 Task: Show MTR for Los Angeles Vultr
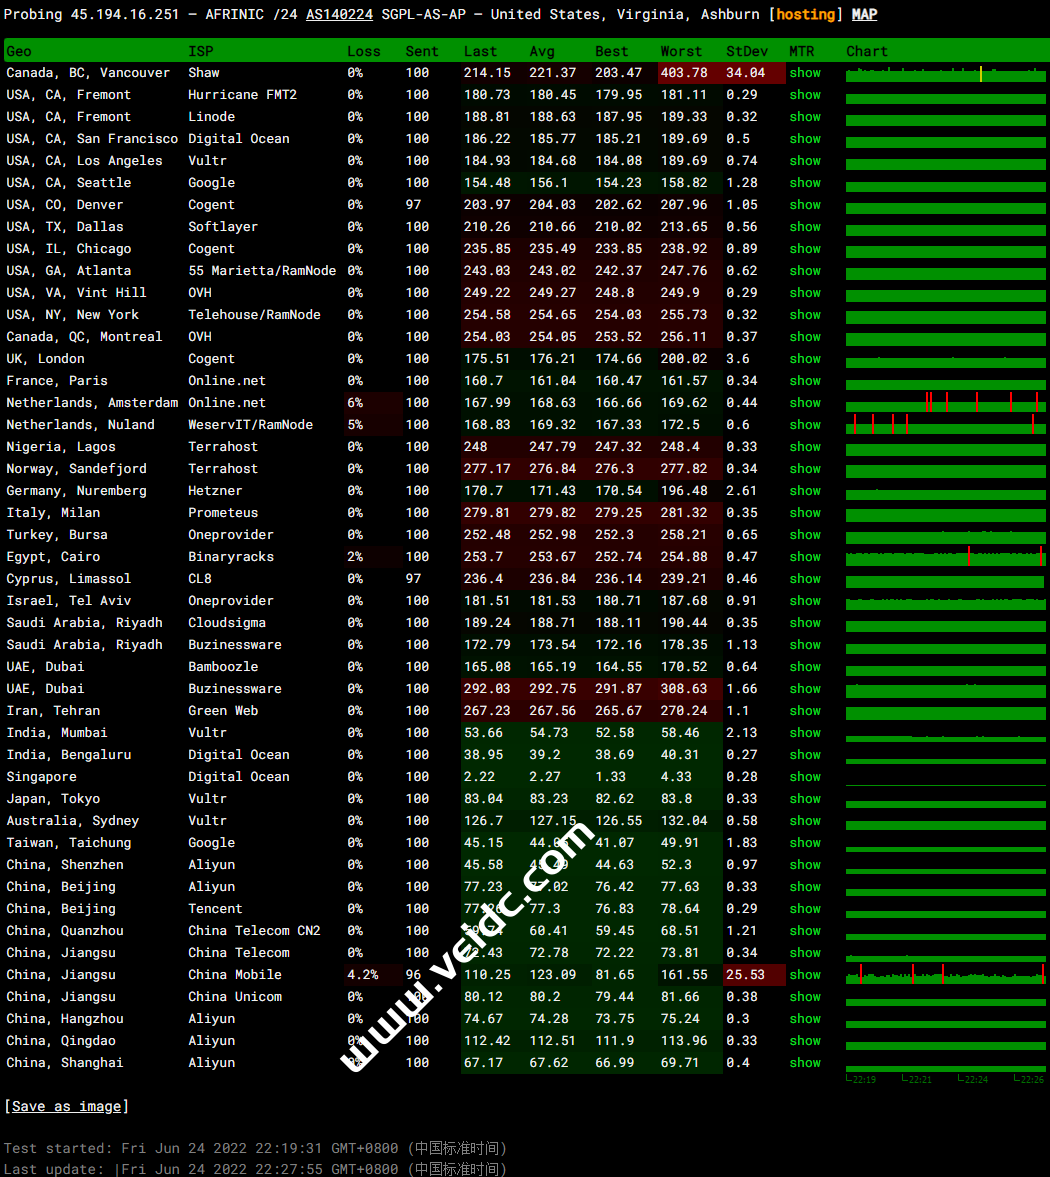coord(805,161)
